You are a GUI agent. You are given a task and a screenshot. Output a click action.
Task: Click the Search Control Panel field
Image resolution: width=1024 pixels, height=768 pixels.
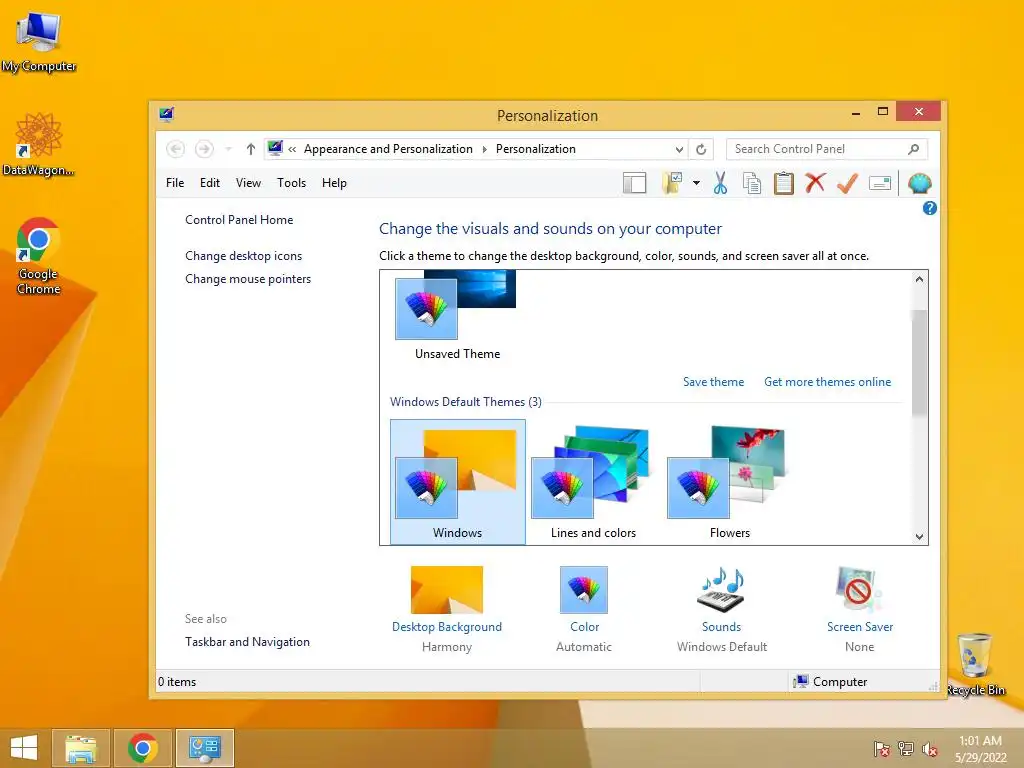tap(826, 149)
